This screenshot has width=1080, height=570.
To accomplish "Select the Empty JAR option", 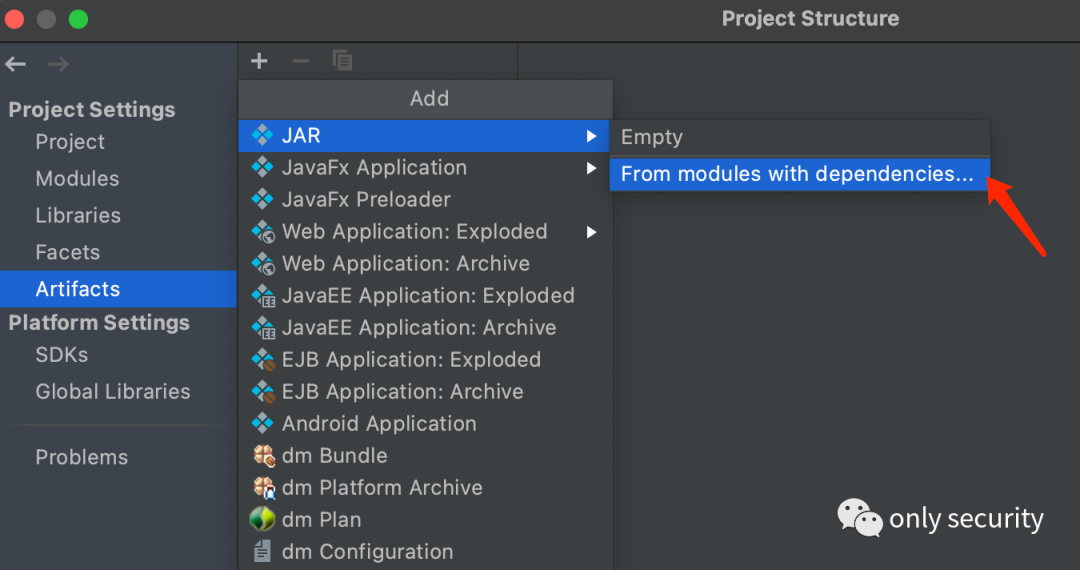I will point(652,137).
